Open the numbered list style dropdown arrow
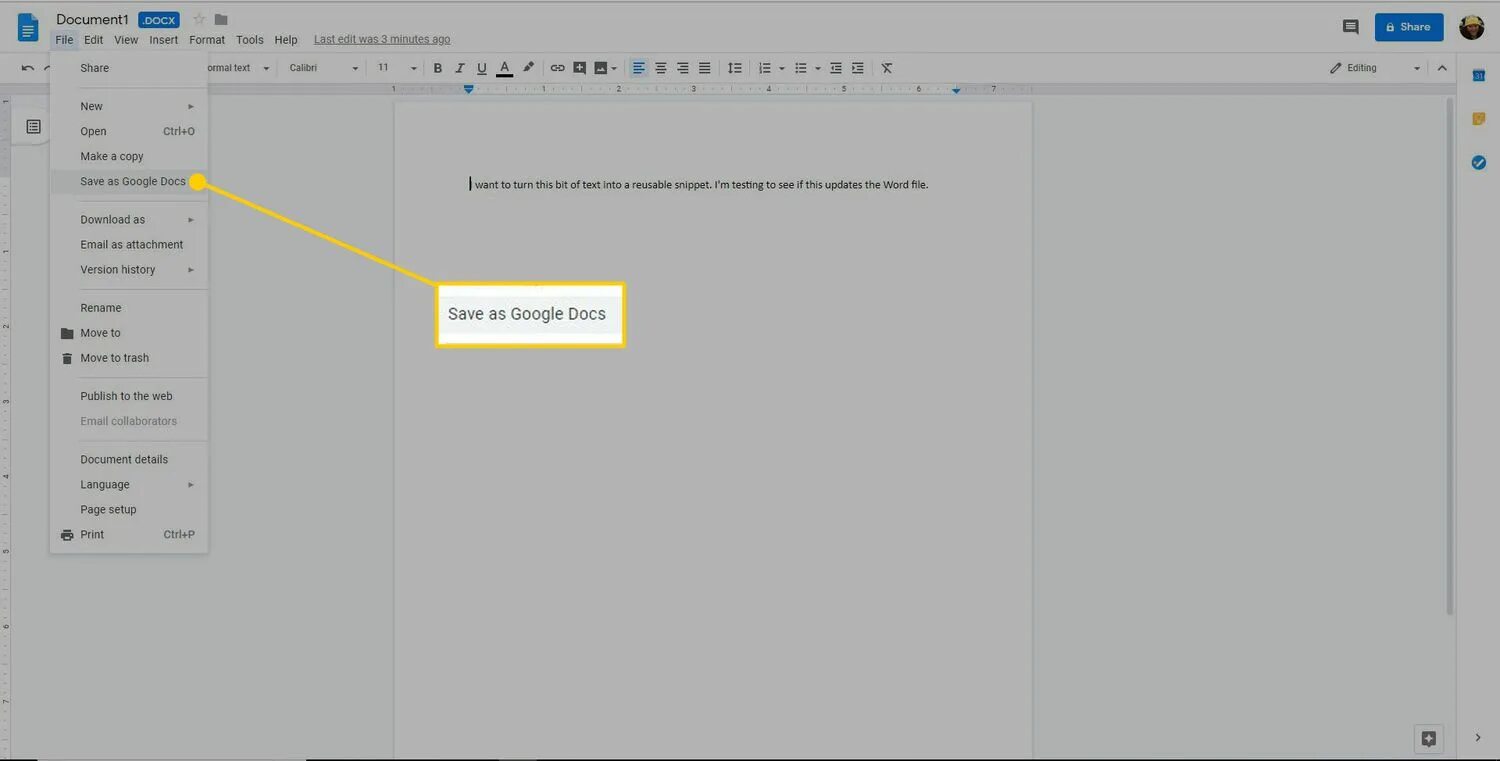The width and height of the screenshot is (1500, 761). 782,68
